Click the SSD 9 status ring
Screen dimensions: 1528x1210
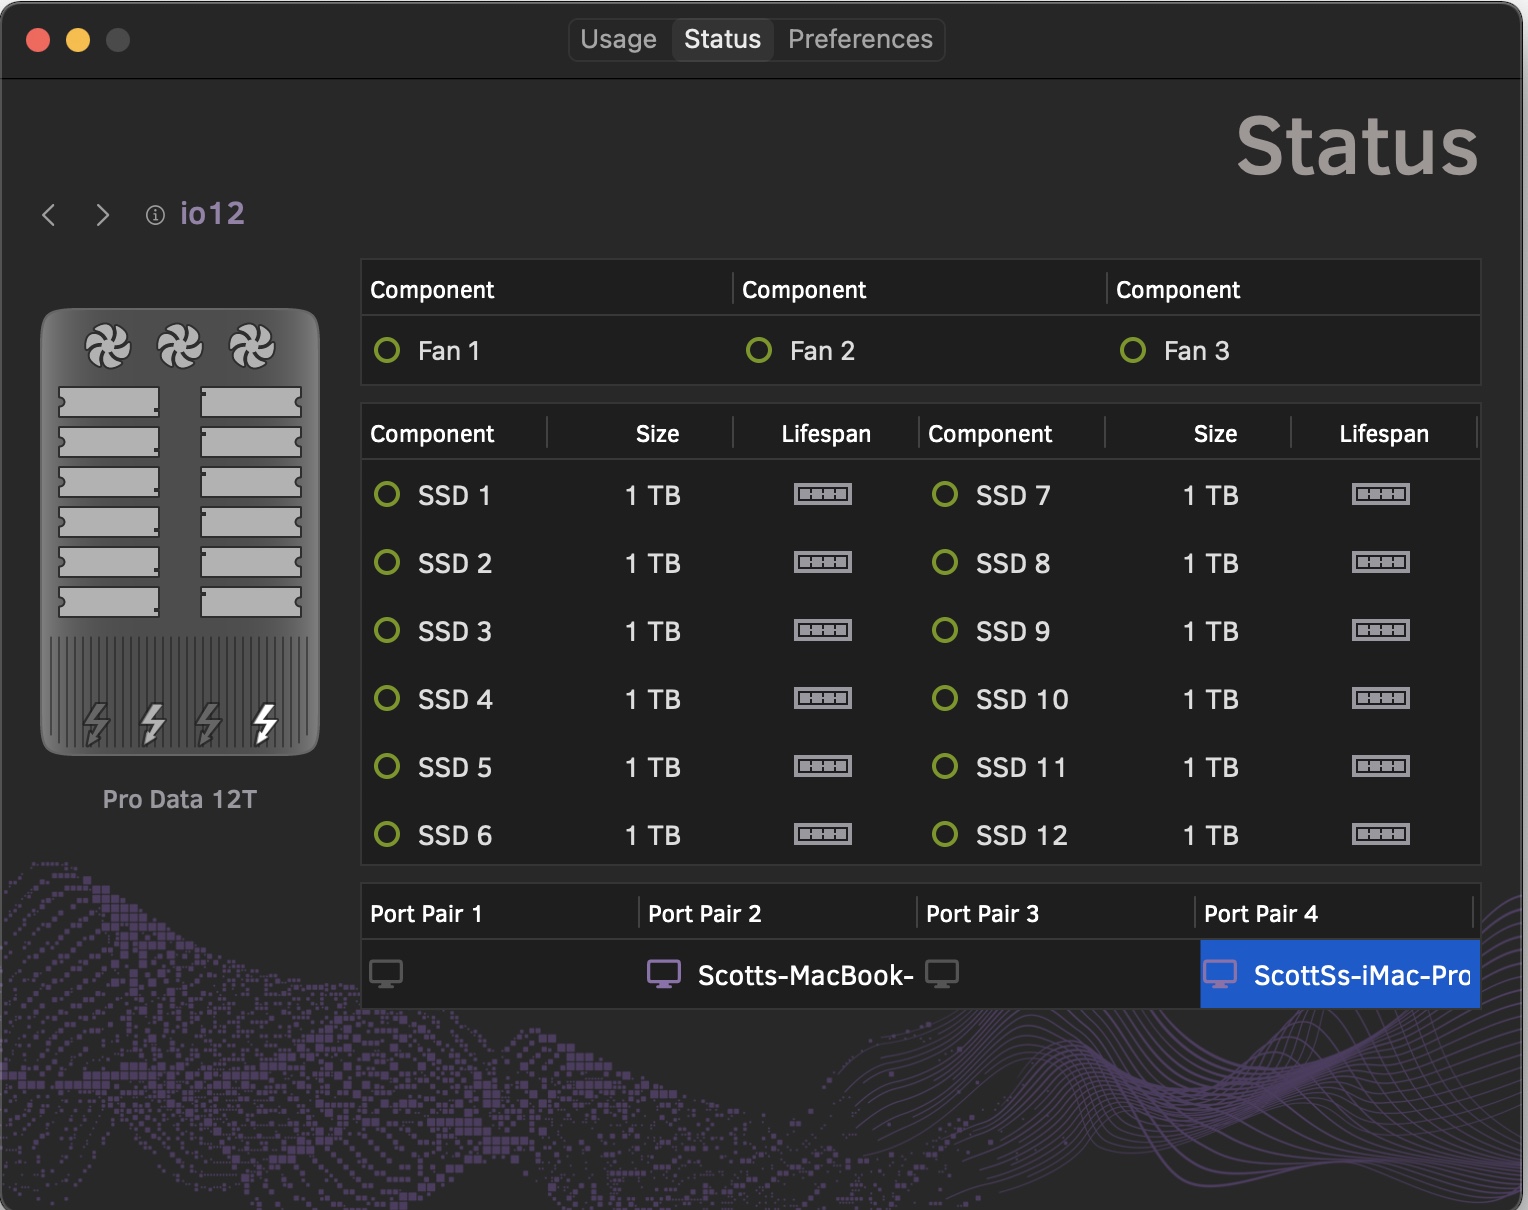[x=945, y=630]
